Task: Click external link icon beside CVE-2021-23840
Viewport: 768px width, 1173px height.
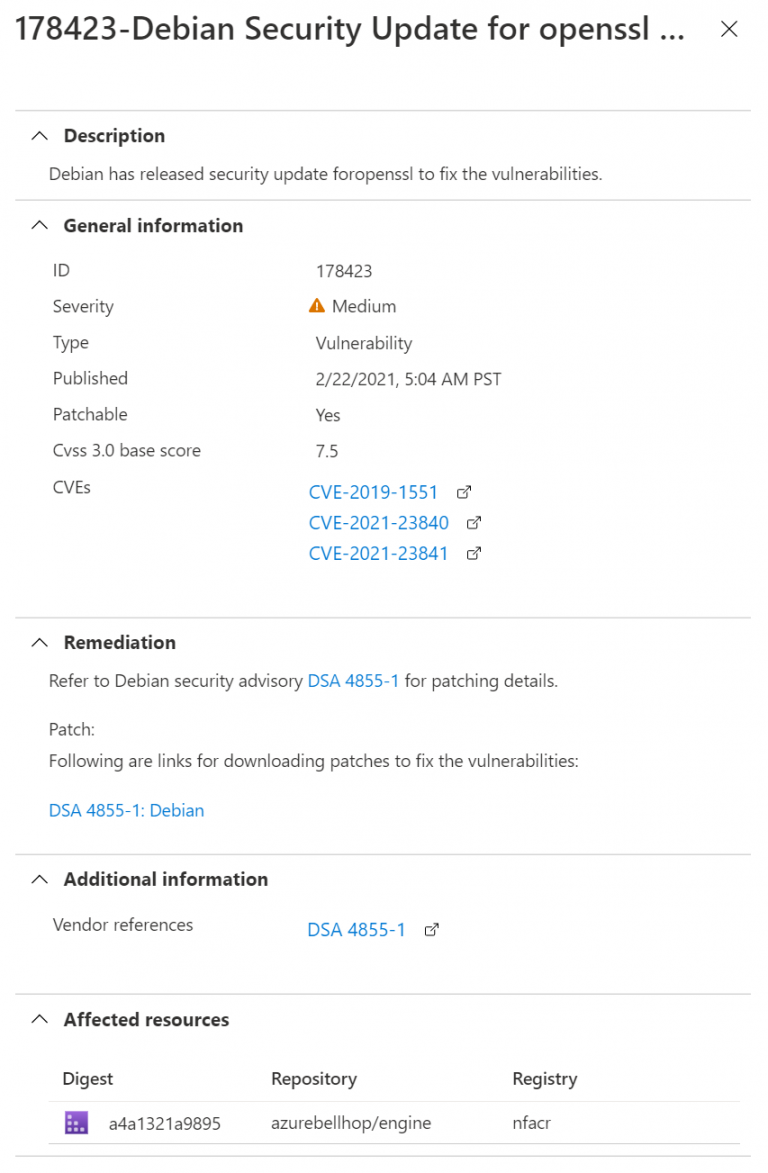Action: [473, 522]
